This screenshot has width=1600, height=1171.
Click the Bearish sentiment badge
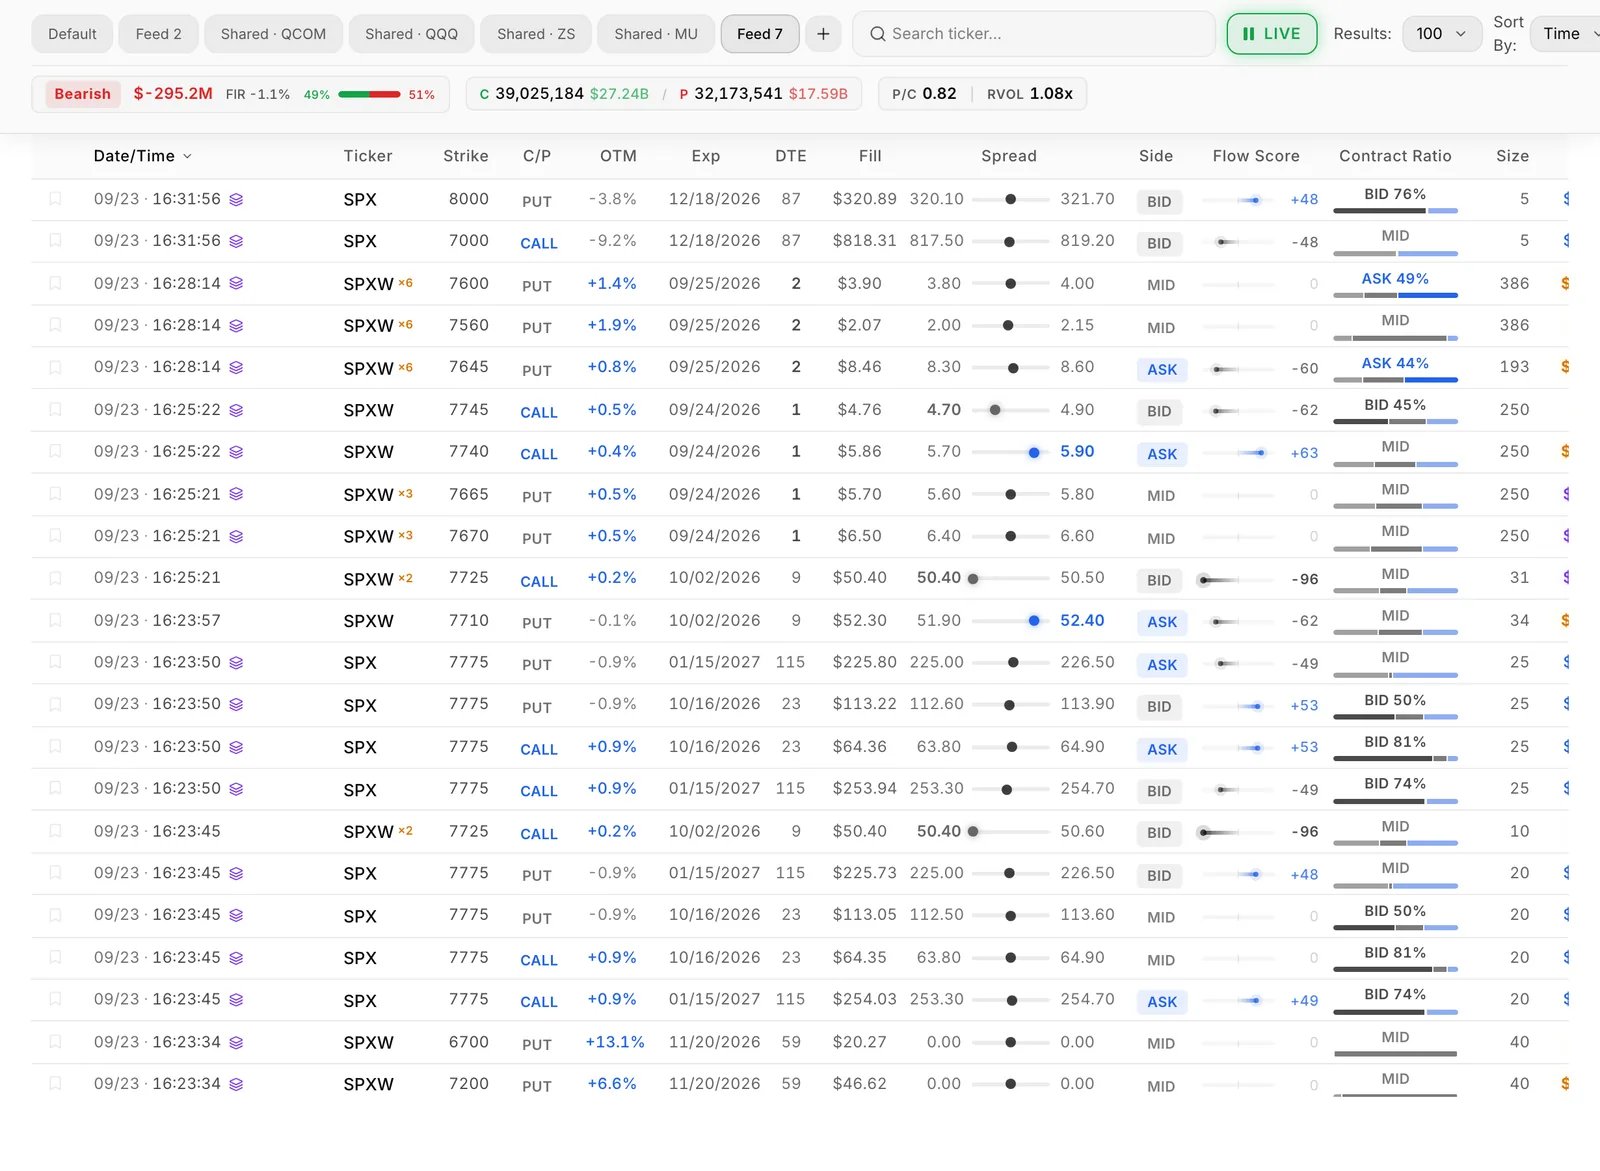pos(83,94)
